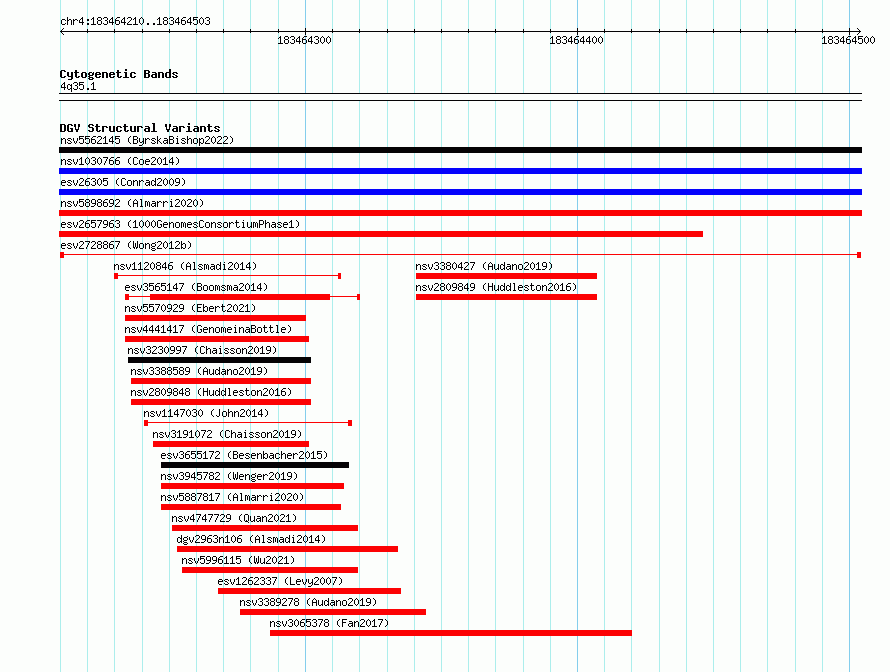
Task: Open esv2657963 (1000GenomesConsortiumPhase1) label
Action: (180, 224)
